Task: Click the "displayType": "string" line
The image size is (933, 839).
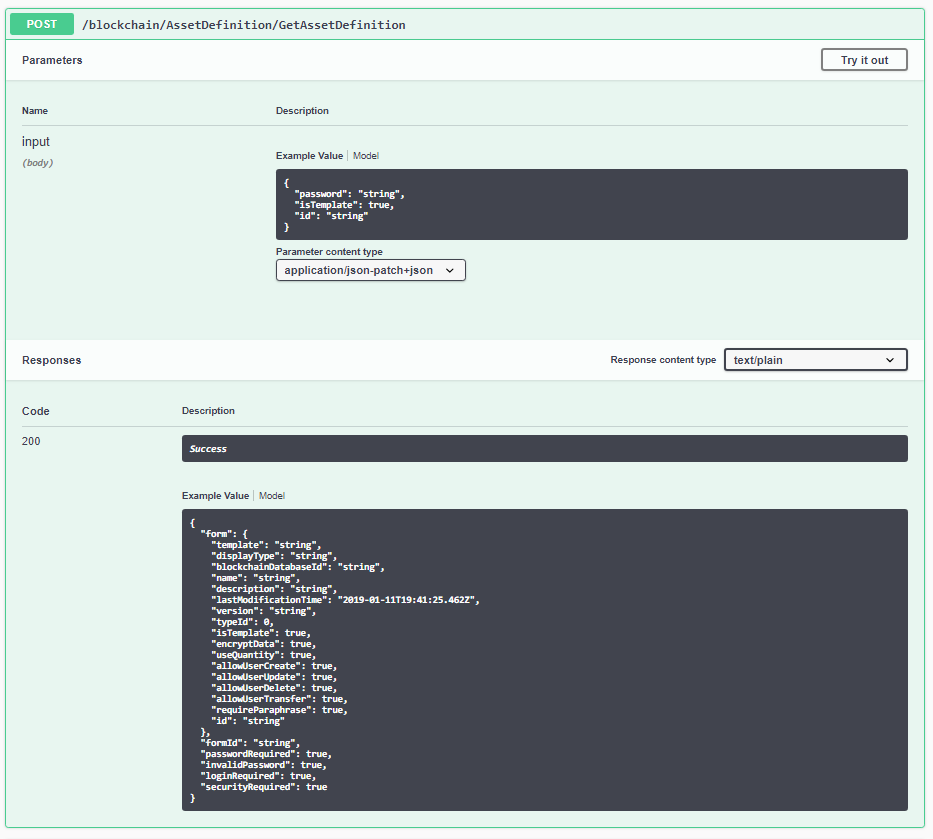Action: point(274,556)
